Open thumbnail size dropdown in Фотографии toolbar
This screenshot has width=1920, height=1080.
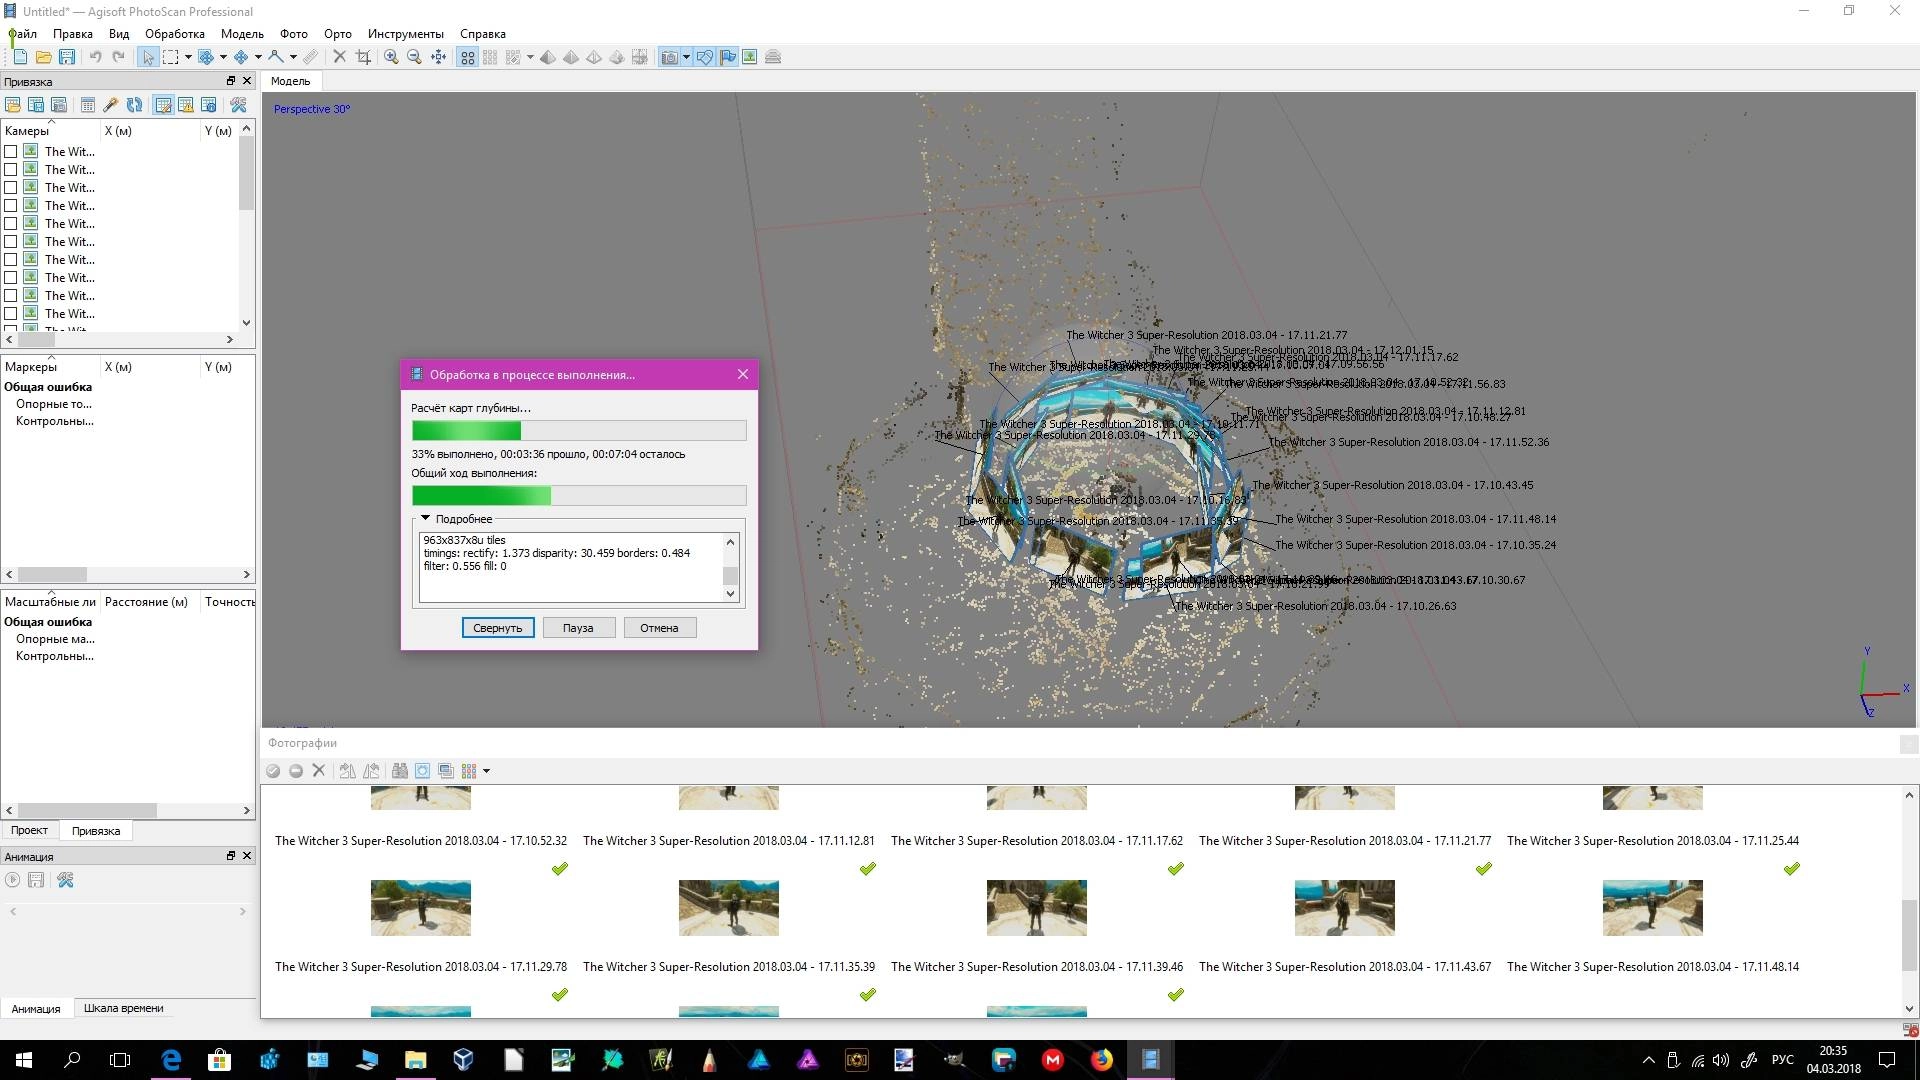pos(486,771)
